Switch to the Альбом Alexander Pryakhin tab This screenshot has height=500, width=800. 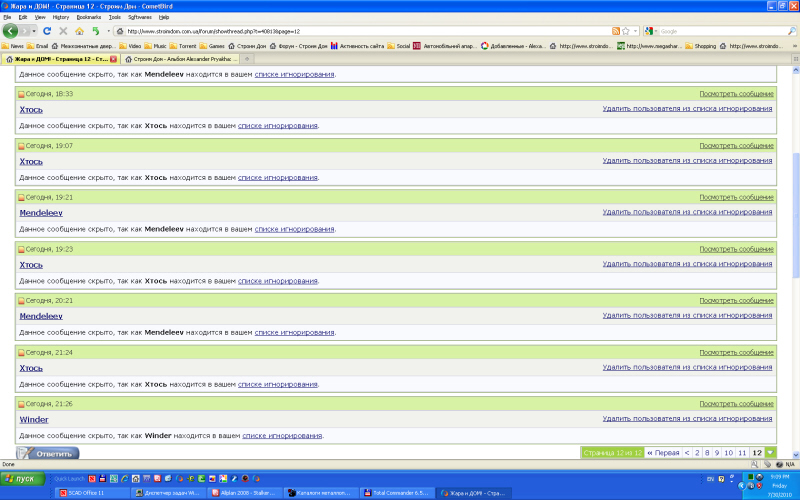[181, 59]
